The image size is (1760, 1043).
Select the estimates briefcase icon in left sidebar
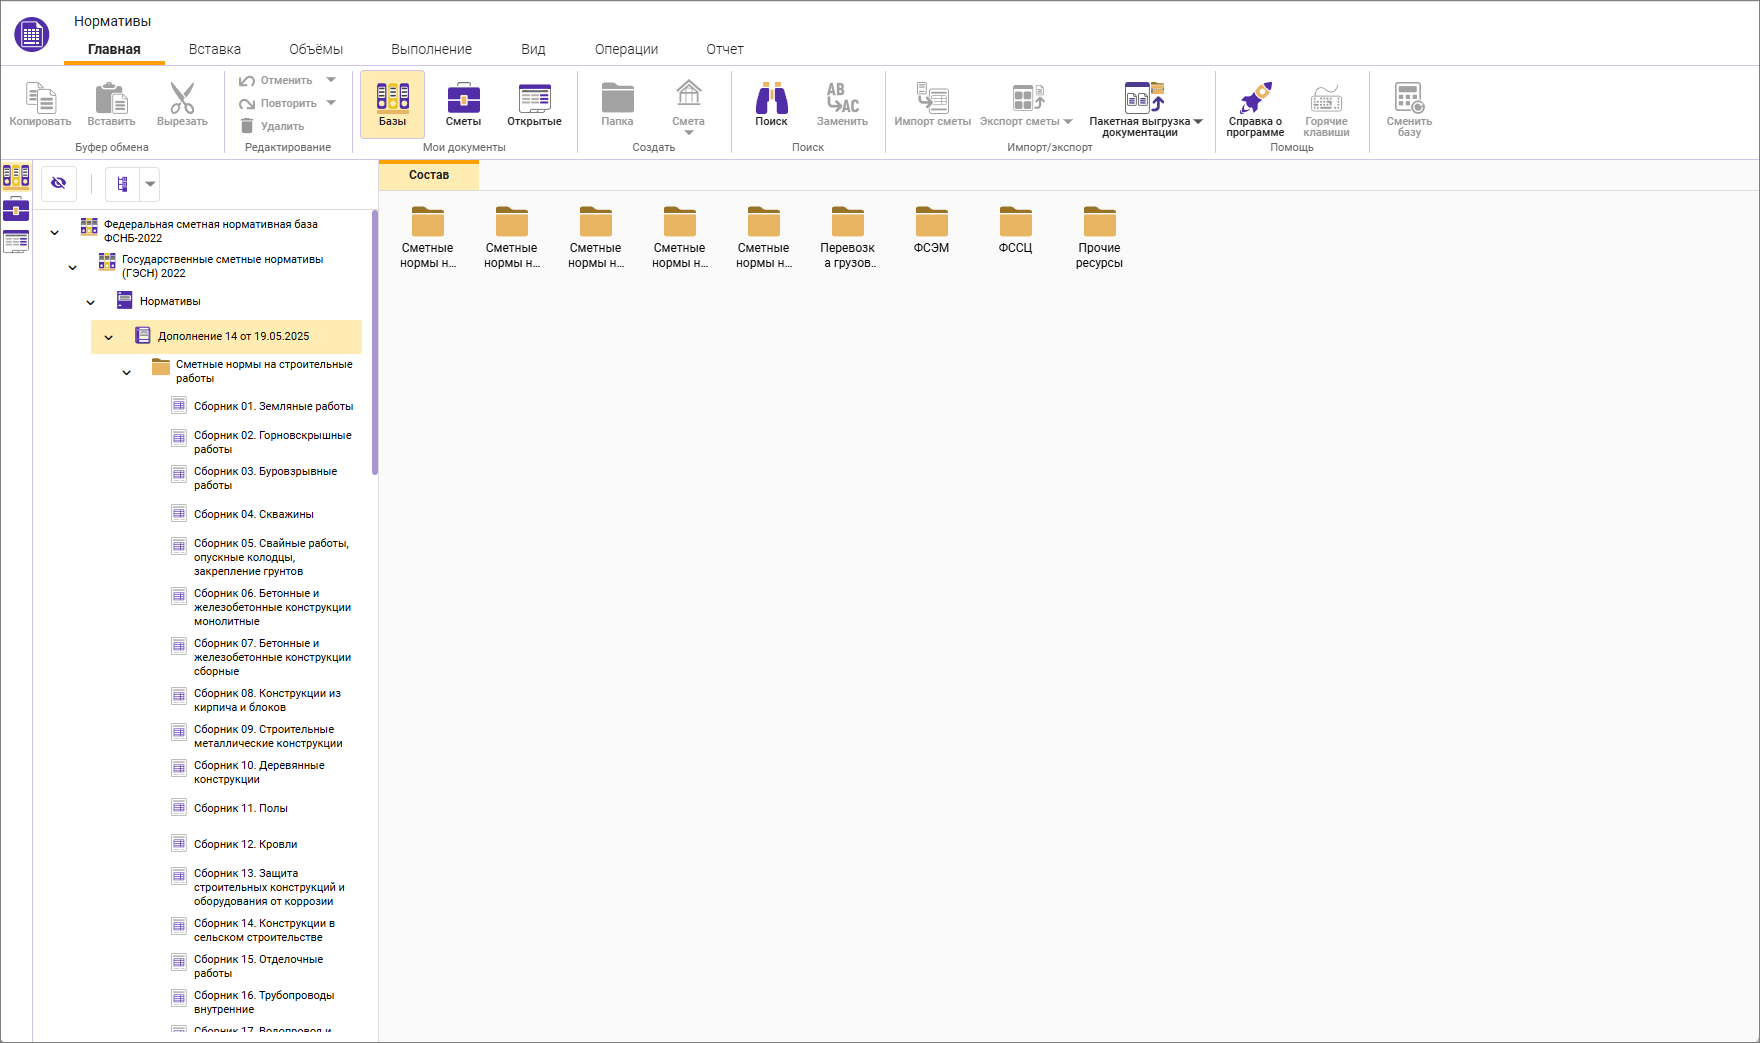pyautogui.click(x=16, y=209)
